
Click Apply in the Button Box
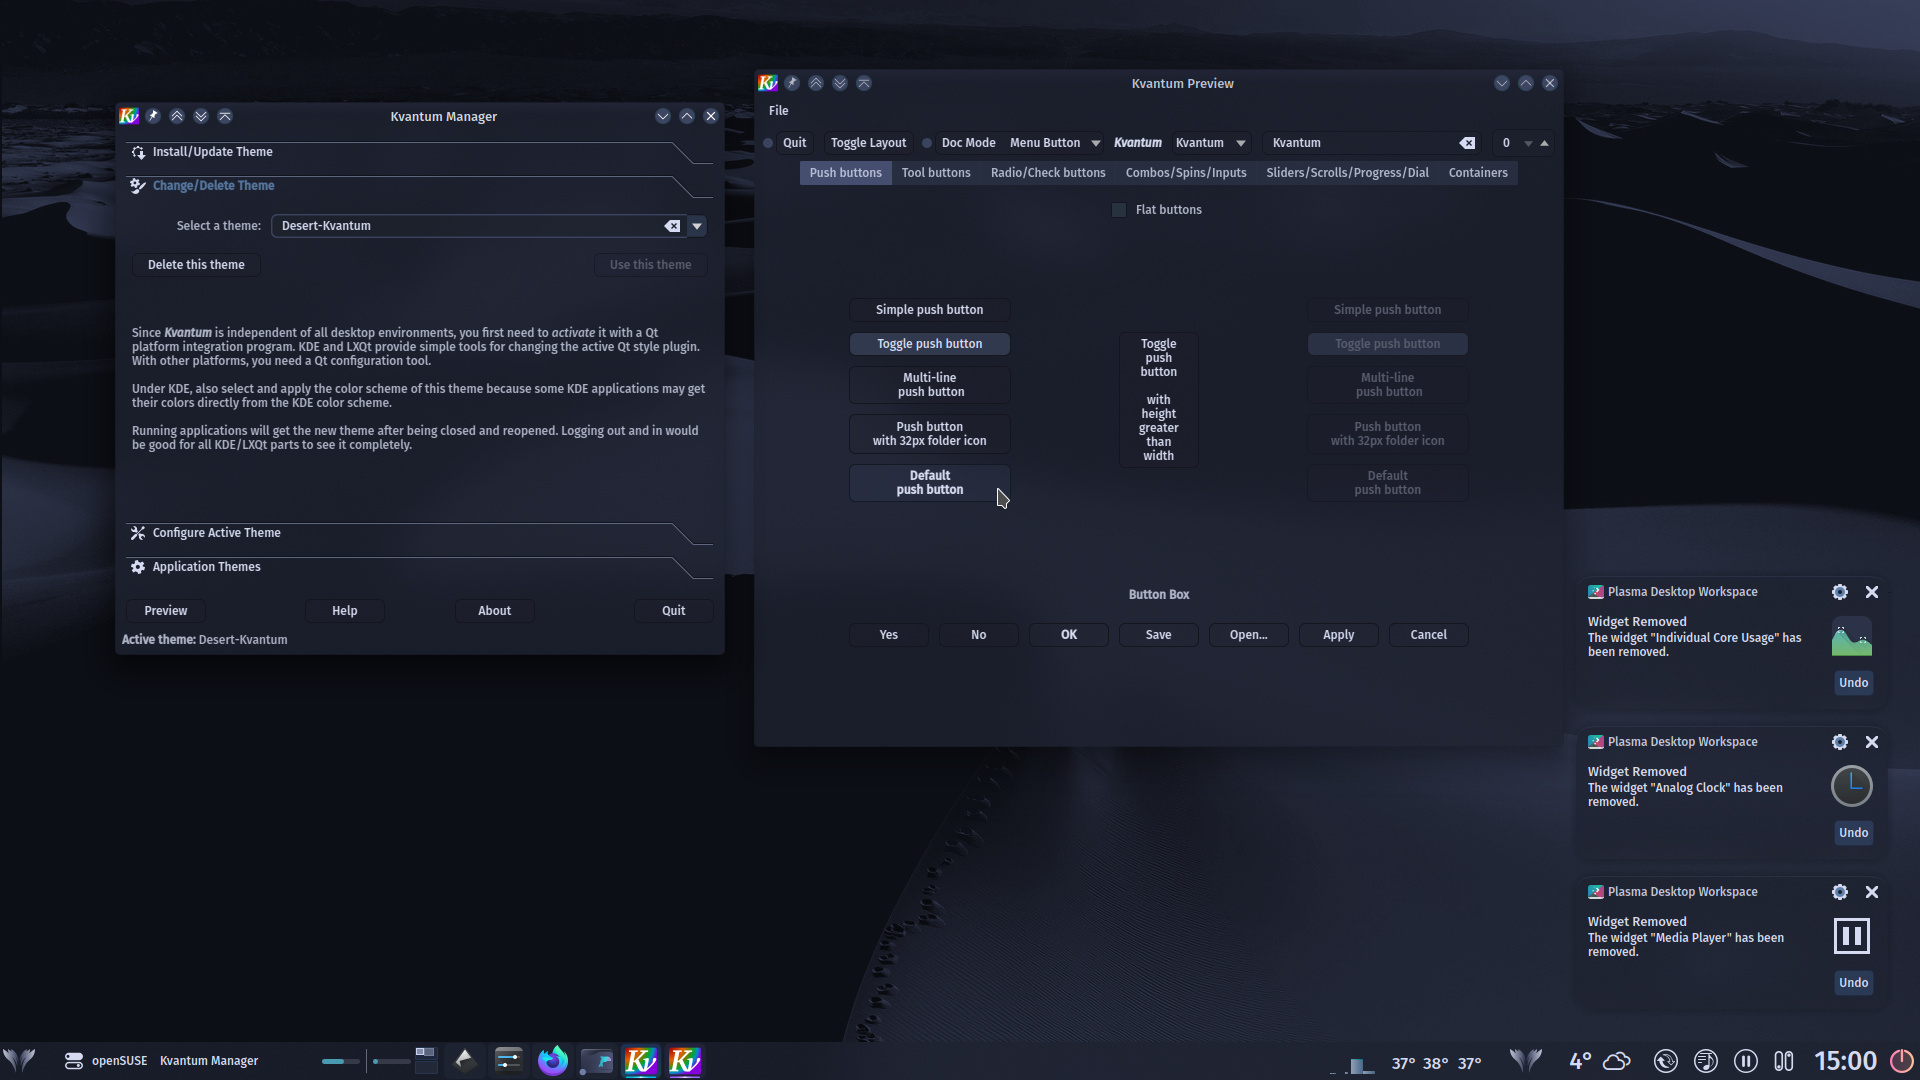(1338, 635)
